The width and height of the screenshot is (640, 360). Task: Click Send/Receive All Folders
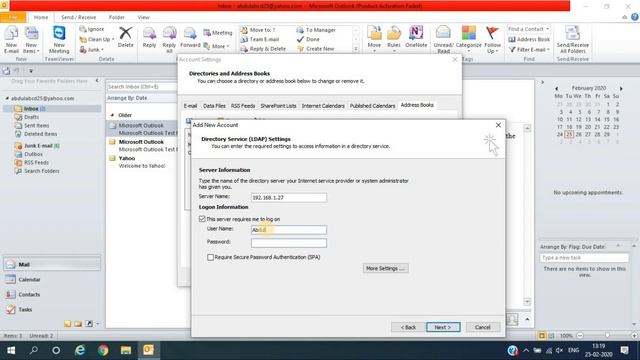(572, 39)
